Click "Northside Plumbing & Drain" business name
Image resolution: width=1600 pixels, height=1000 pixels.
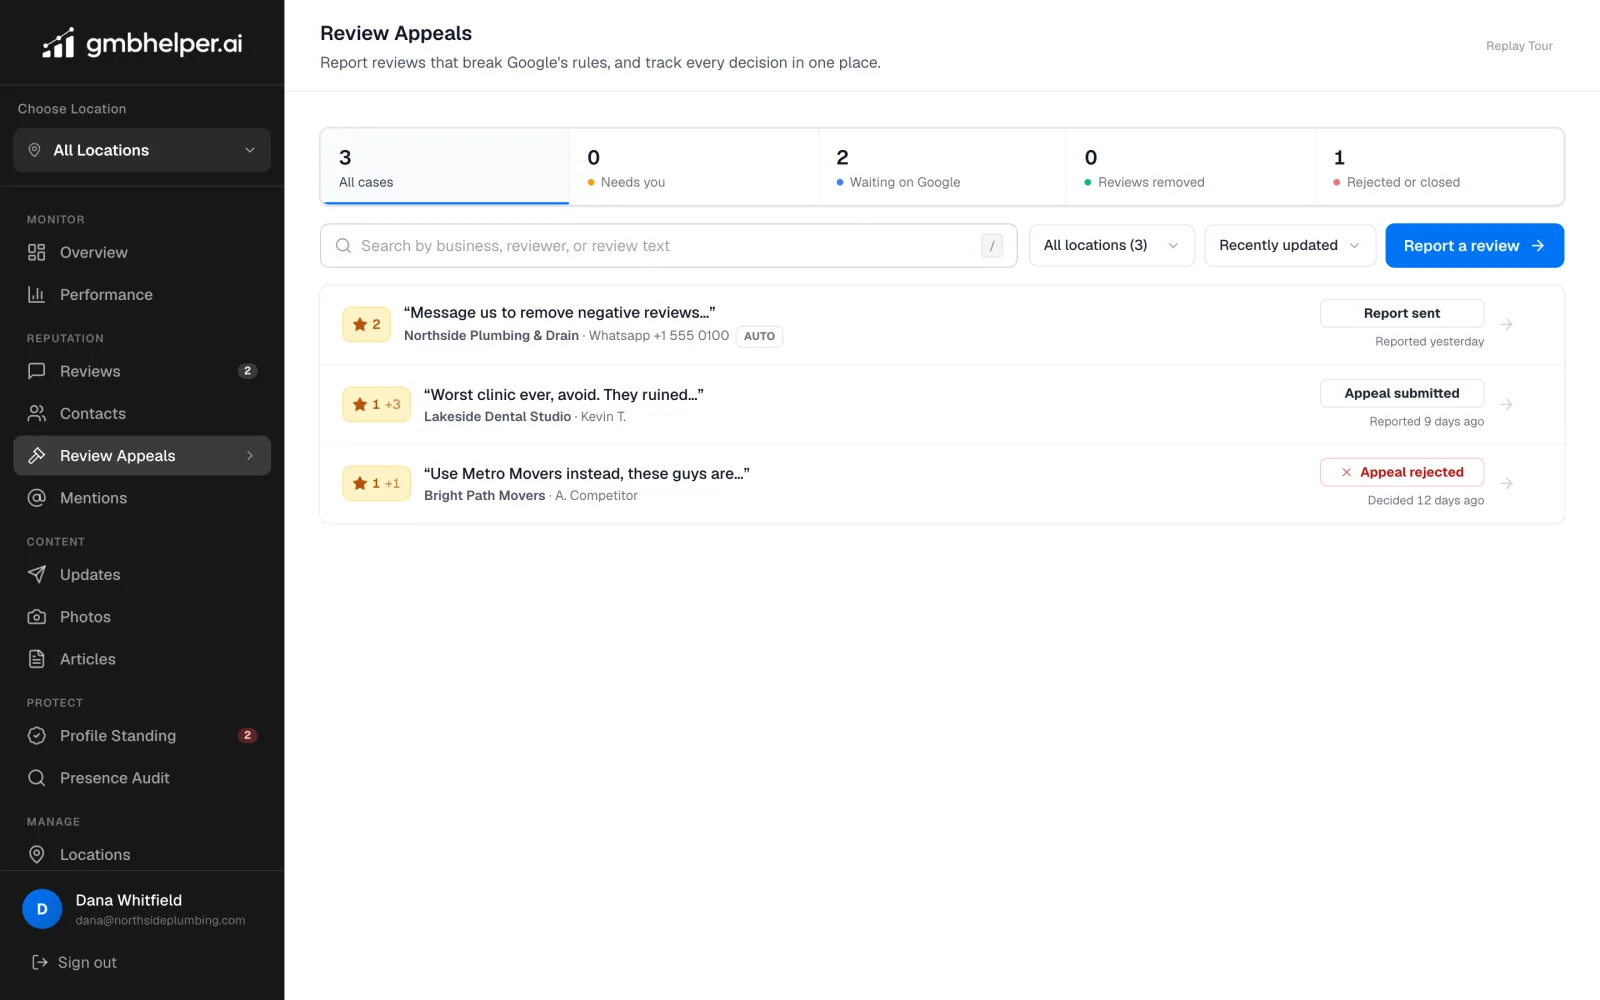(491, 335)
